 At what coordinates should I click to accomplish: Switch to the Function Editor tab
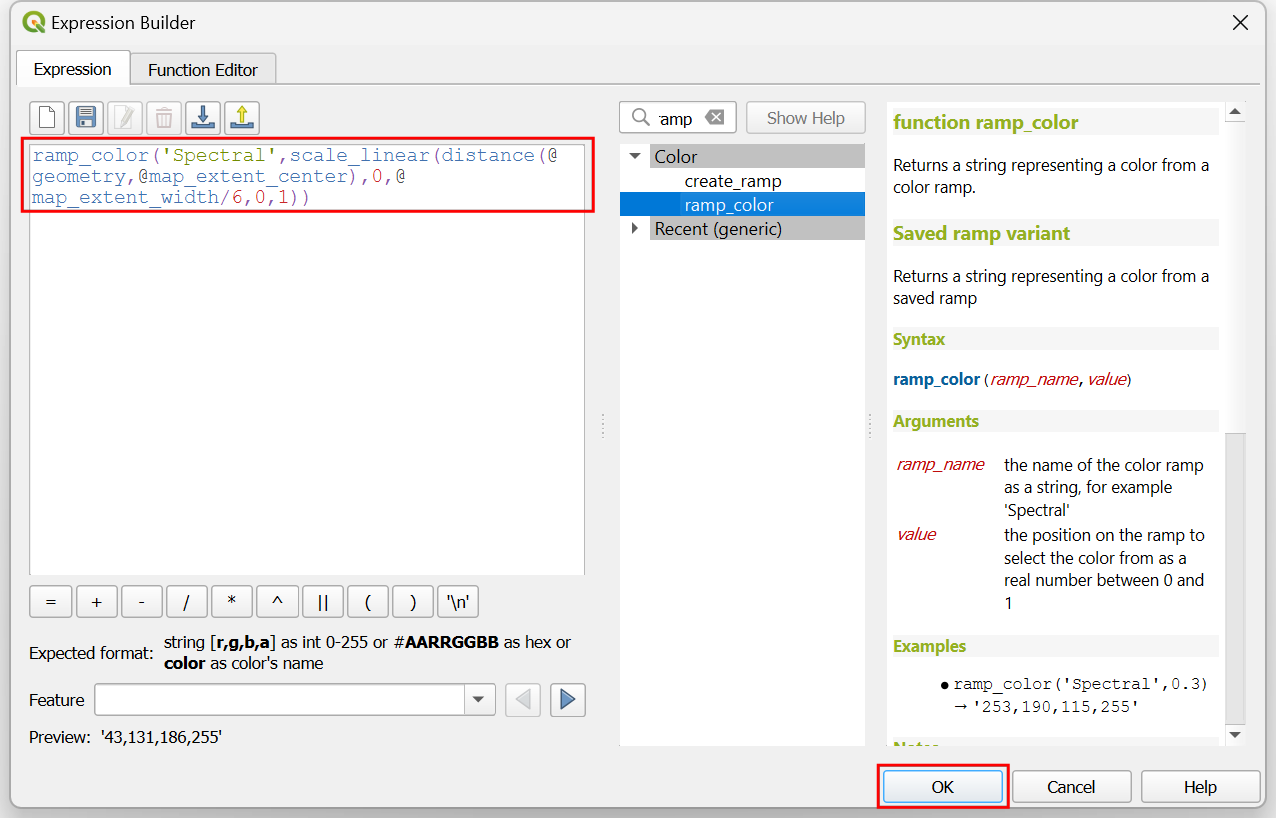tap(202, 70)
